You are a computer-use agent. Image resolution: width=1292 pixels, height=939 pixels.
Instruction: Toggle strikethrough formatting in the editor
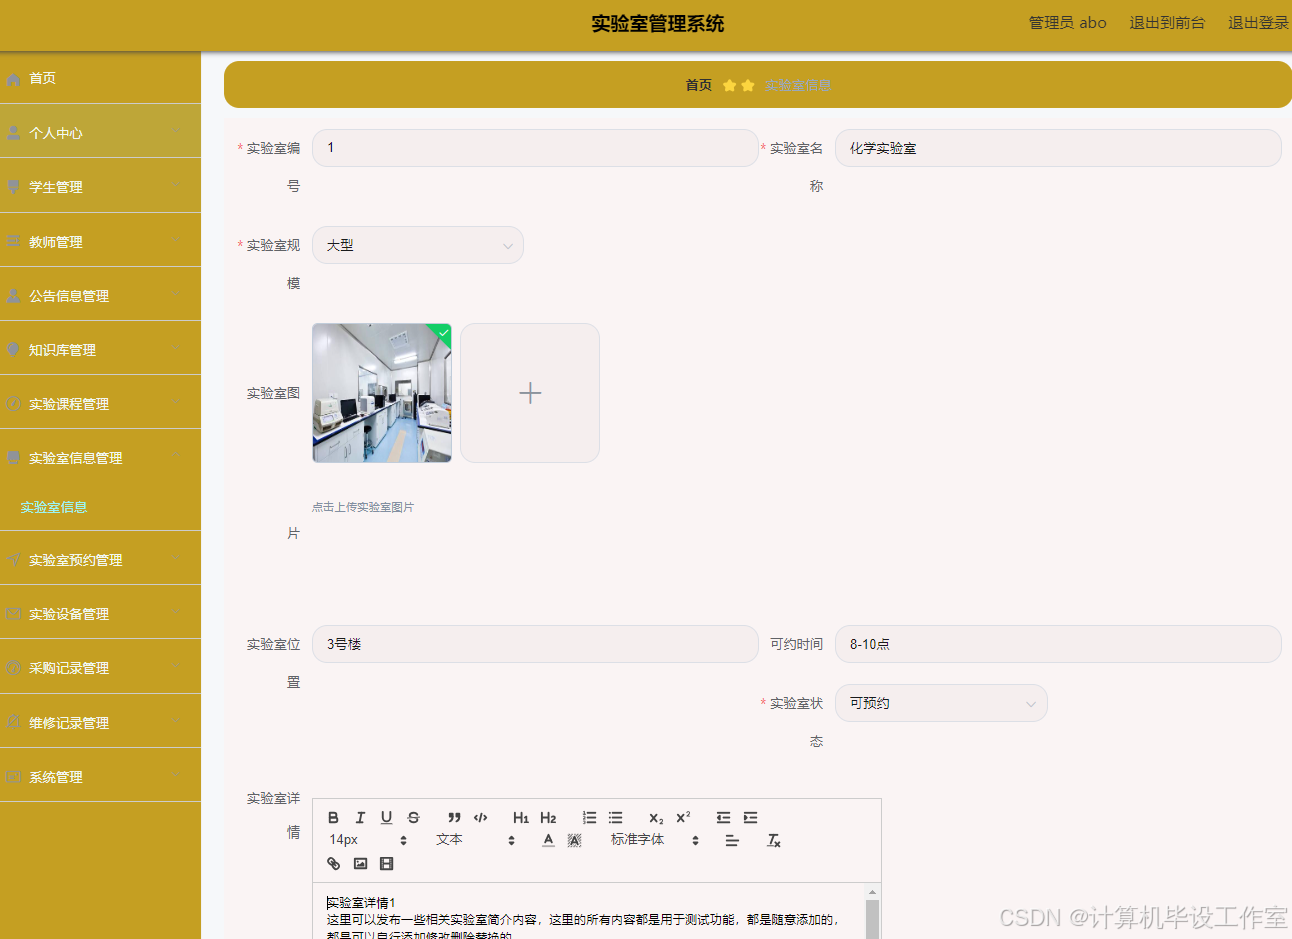(412, 817)
